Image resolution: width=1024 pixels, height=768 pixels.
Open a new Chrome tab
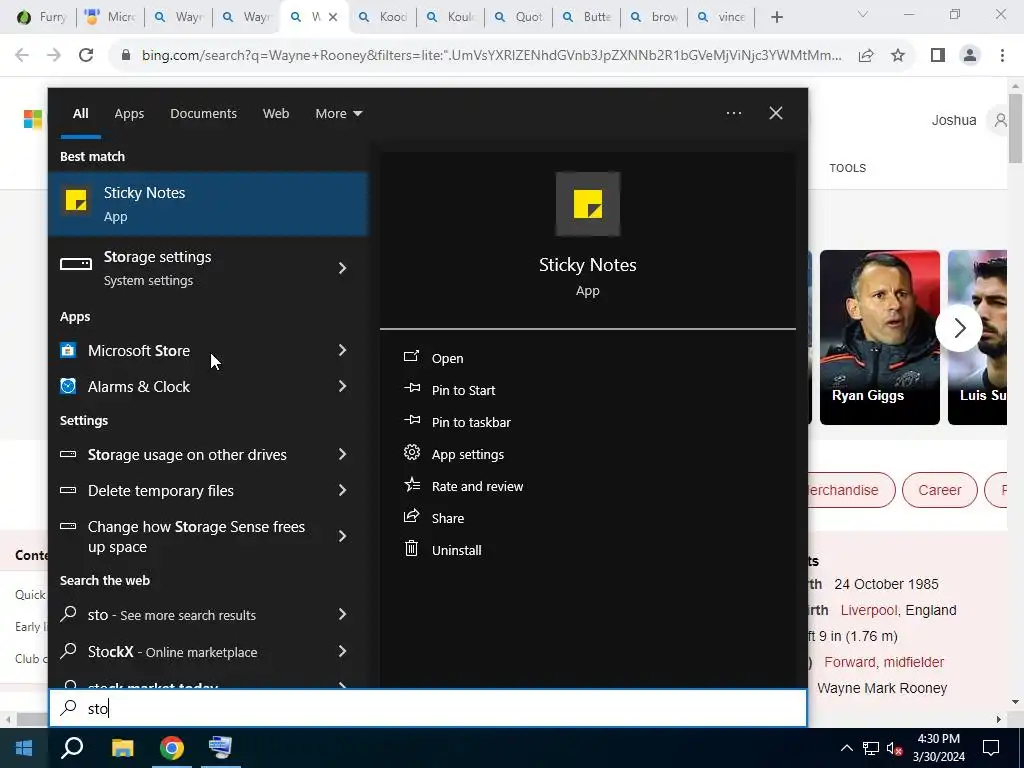tap(776, 17)
